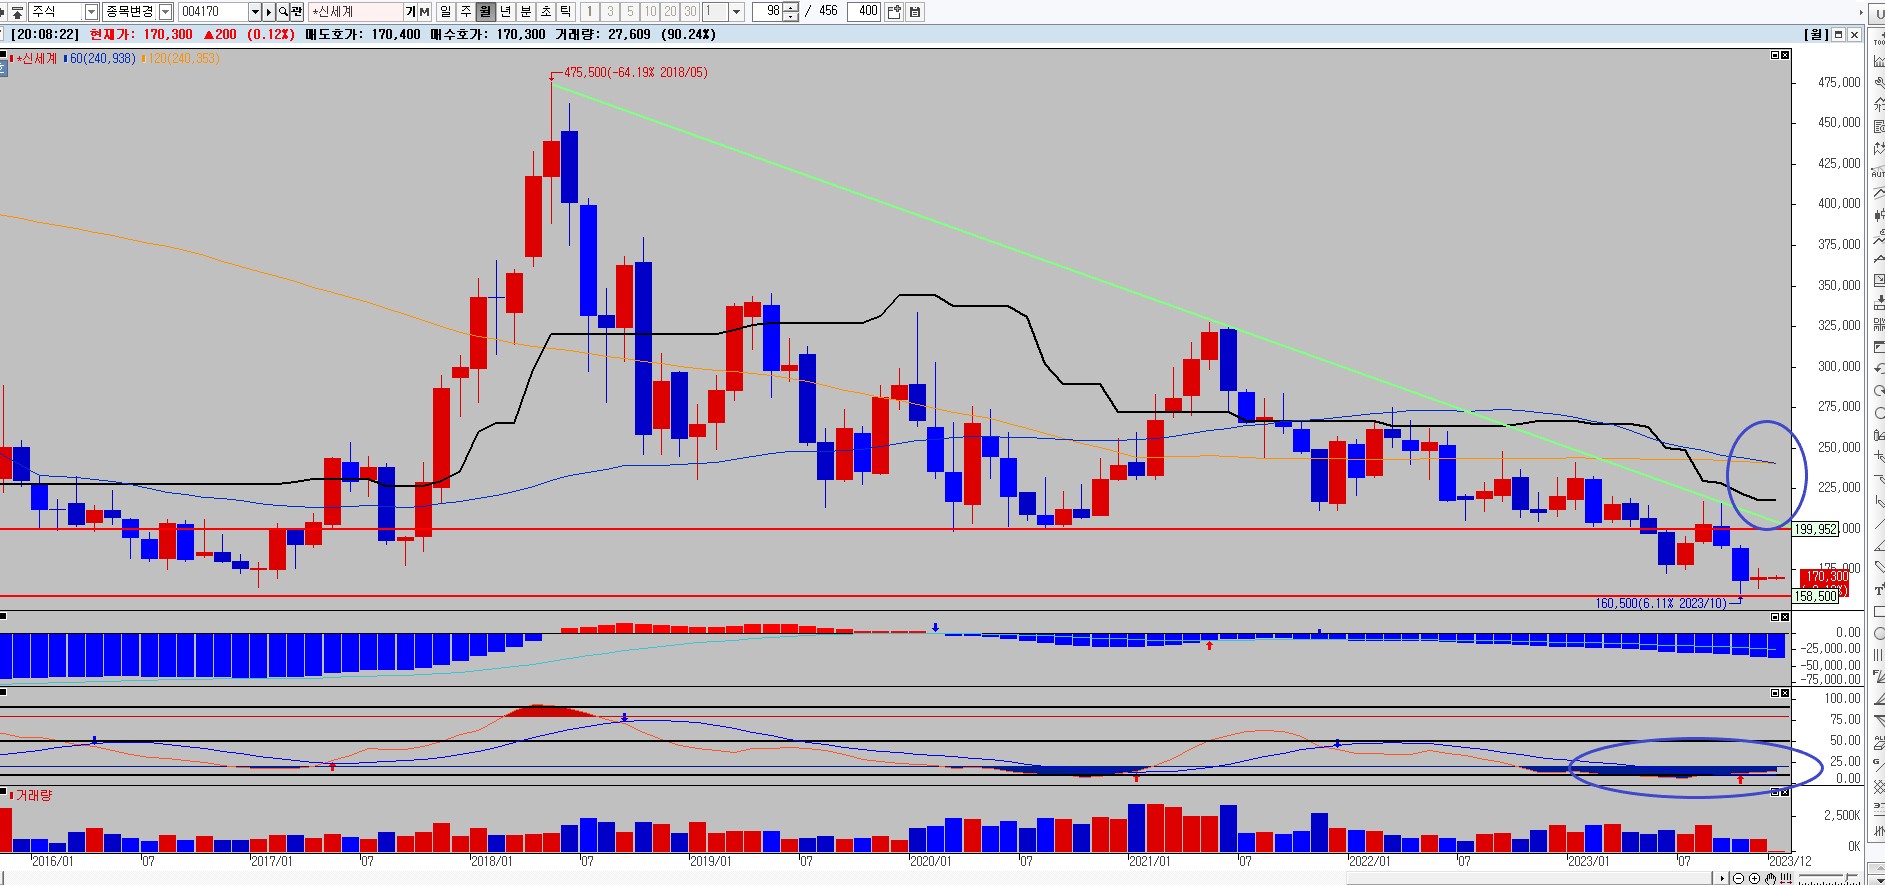The width and height of the screenshot is (1885, 885).
Task: Select the 10 interval preset
Action: [650, 11]
